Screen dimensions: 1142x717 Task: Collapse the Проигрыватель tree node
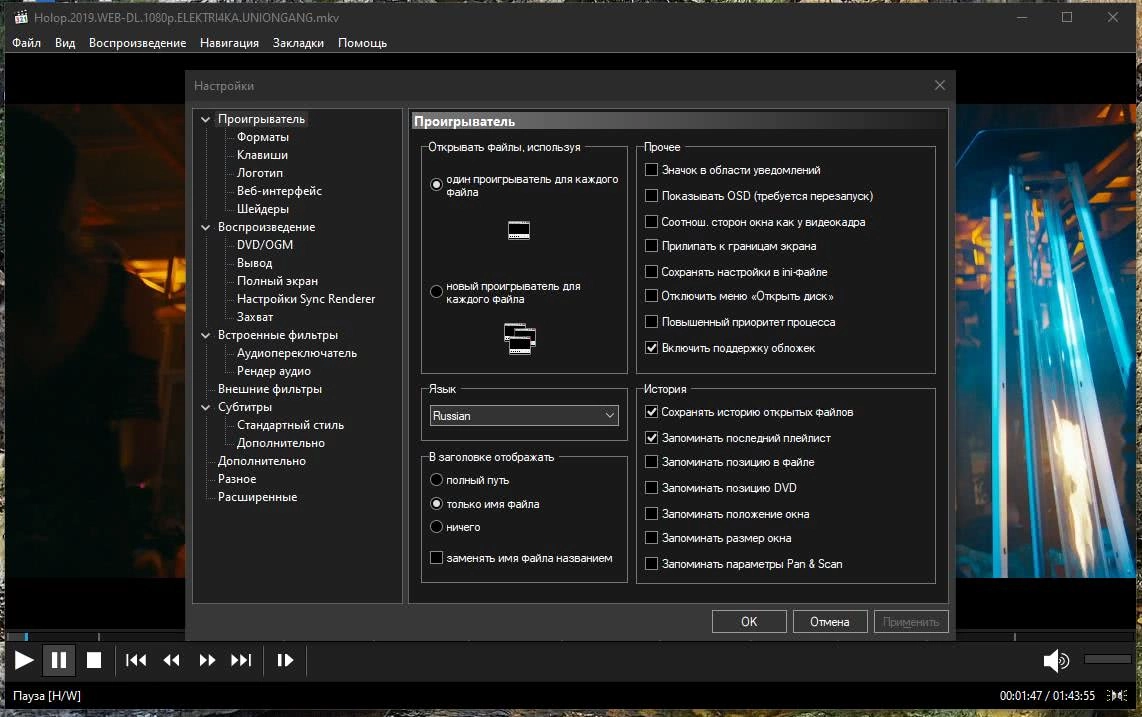[x=205, y=120]
